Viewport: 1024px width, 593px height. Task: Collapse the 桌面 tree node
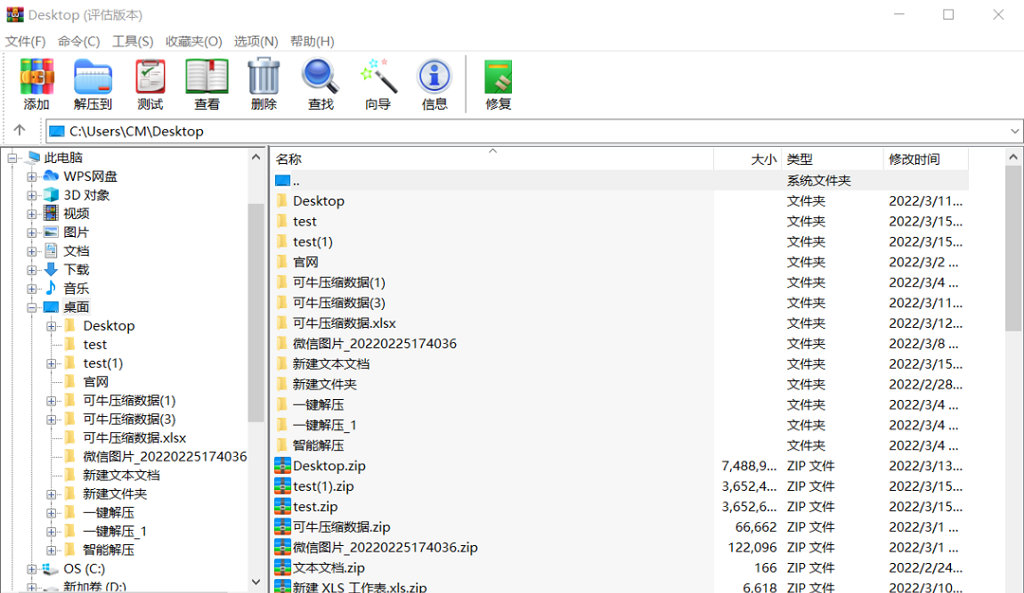[x=31, y=307]
